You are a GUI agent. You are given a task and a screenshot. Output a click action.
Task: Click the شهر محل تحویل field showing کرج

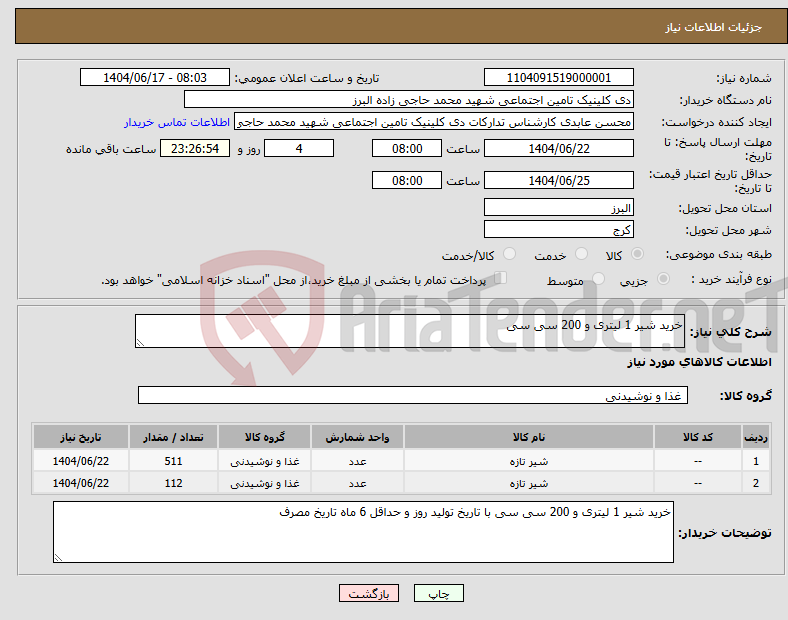(558, 229)
